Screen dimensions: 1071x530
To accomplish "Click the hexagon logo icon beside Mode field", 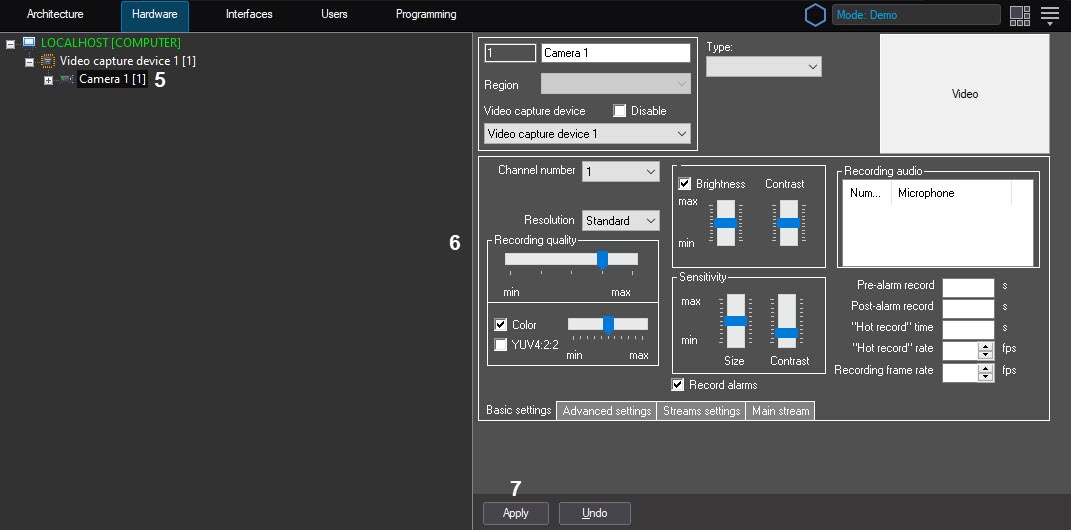I will click(x=815, y=15).
